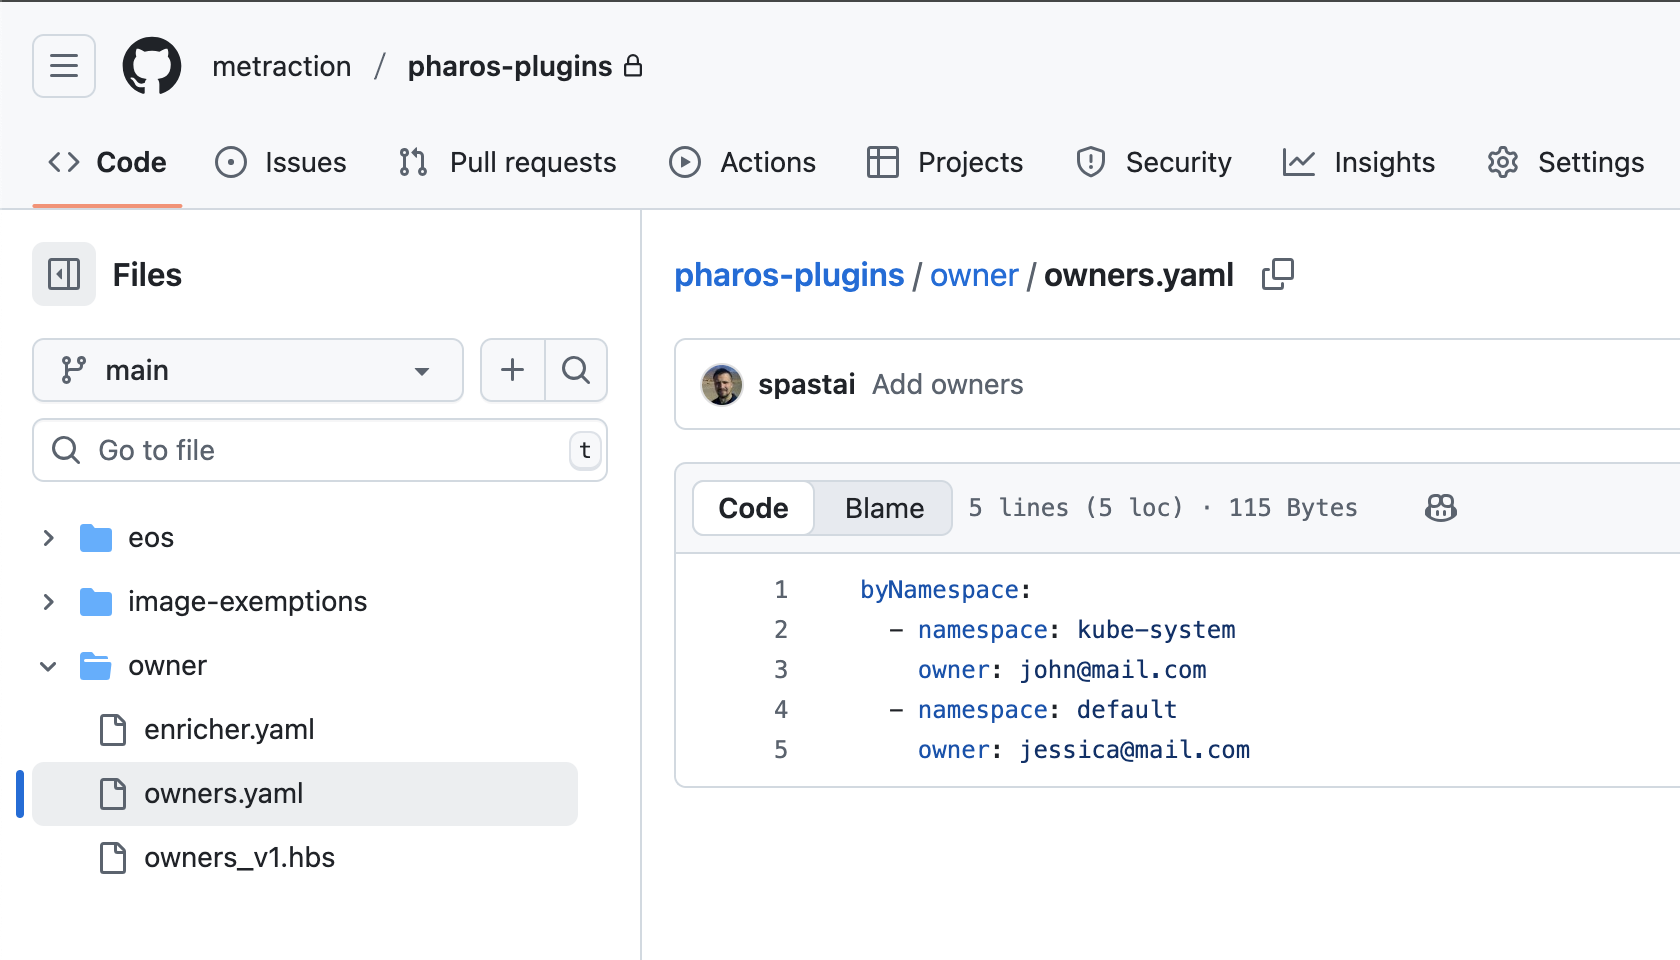Expand the image-exemptions folder
1680x960 pixels.
pos(48,602)
